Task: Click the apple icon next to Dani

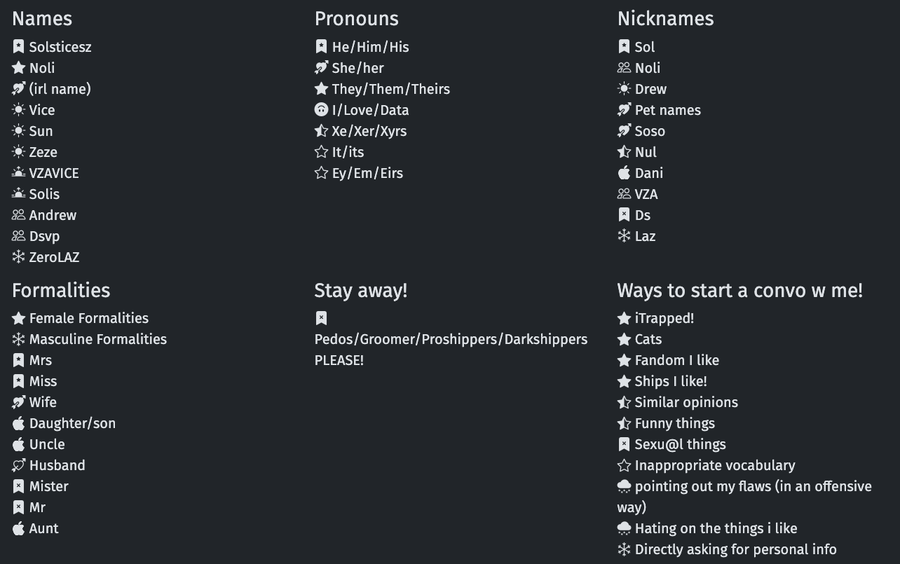Action: click(624, 173)
